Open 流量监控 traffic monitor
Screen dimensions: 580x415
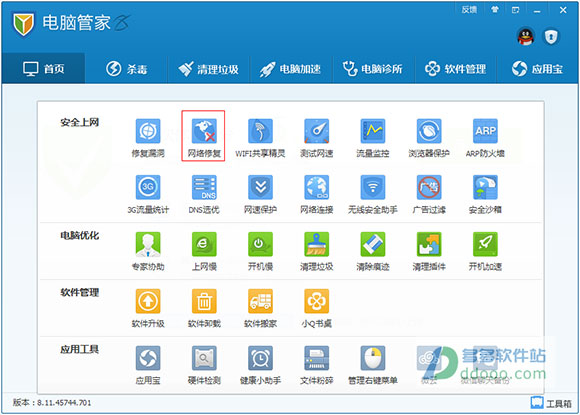click(x=373, y=131)
